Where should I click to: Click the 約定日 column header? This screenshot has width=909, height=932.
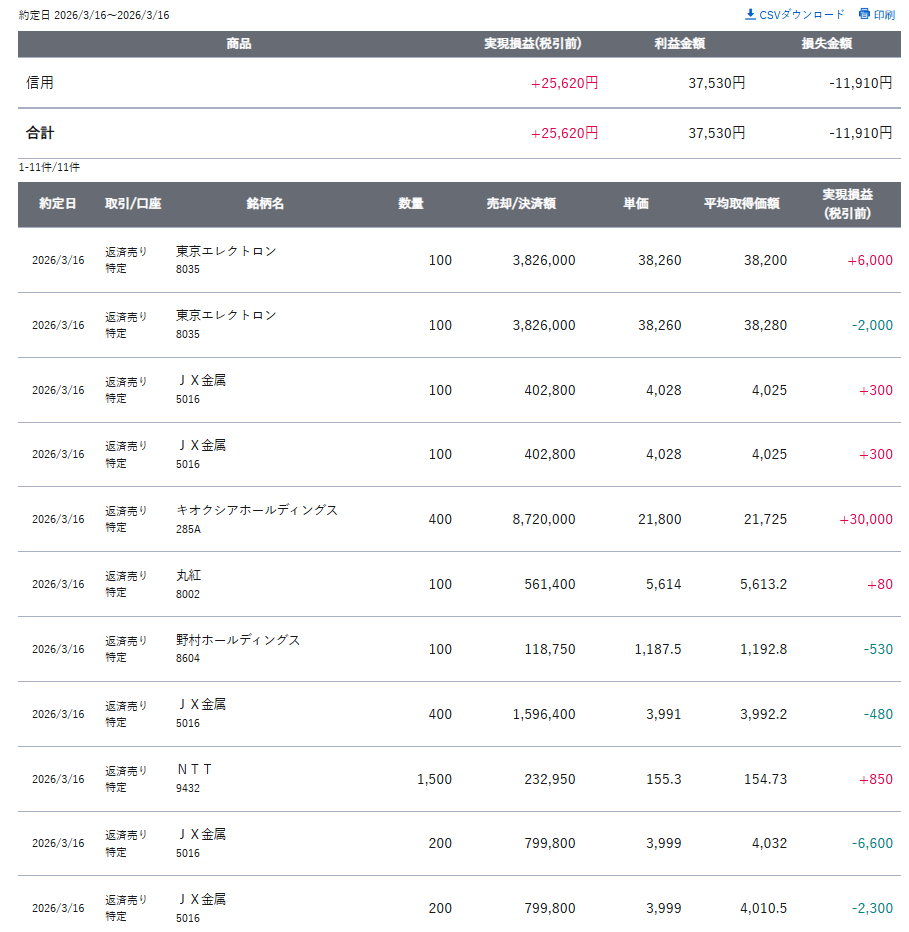click(x=58, y=204)
